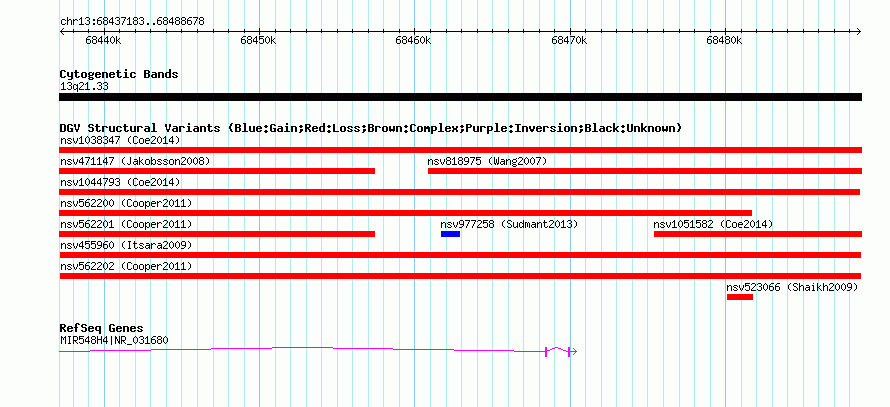
Task: Click the MIR548H4|NR_031680 gene label
Action: pyautogui.click(x=114, y=341)
